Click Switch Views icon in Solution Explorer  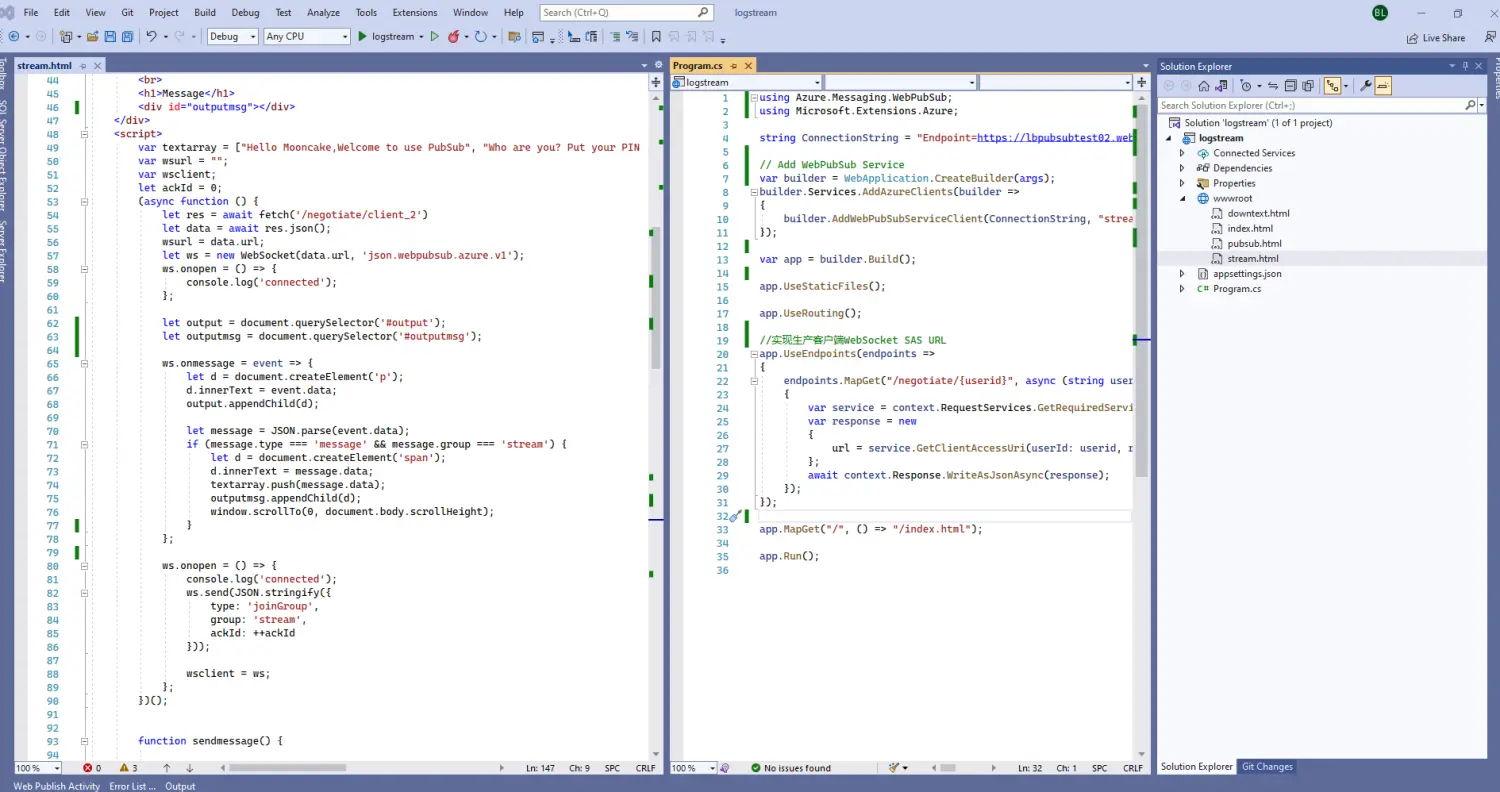(1220, 86)
